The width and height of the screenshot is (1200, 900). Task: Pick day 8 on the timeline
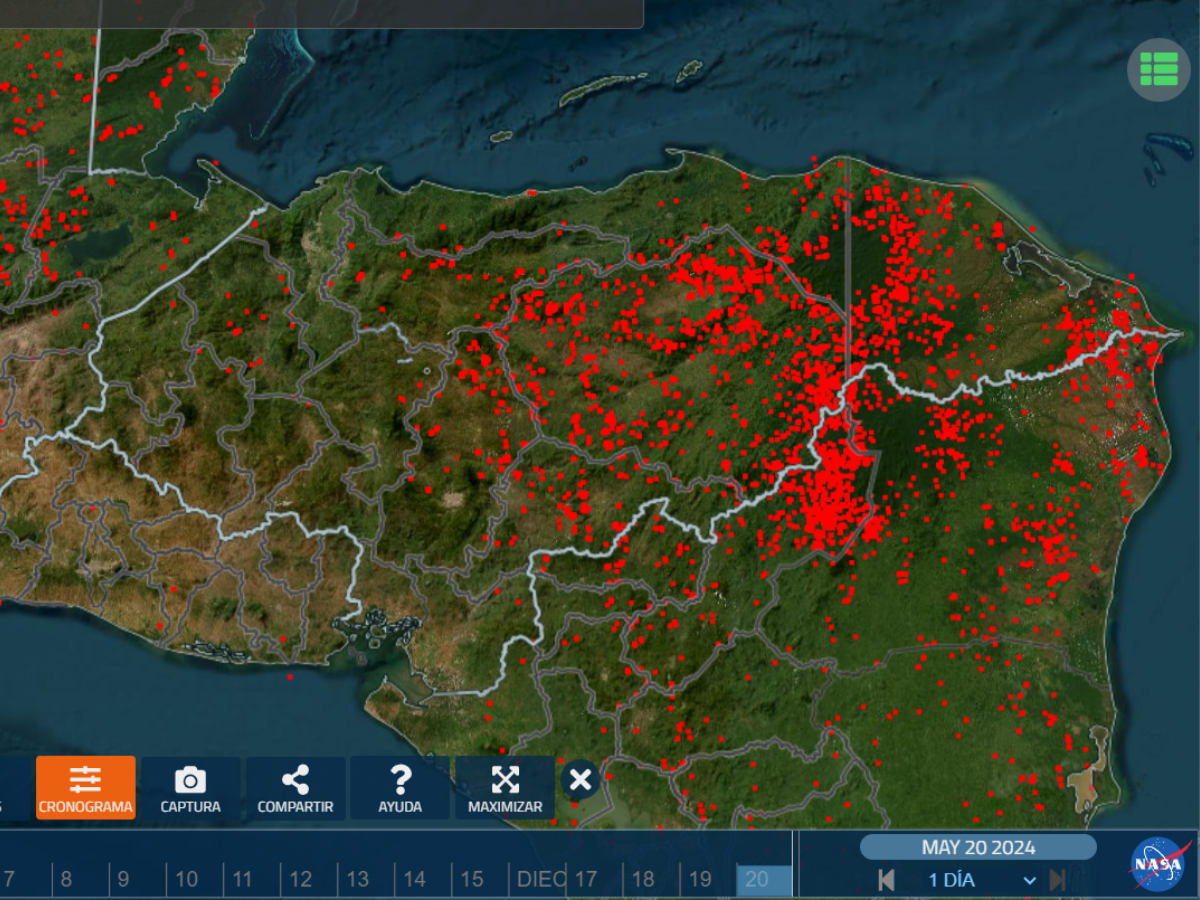tap(66, 880)
